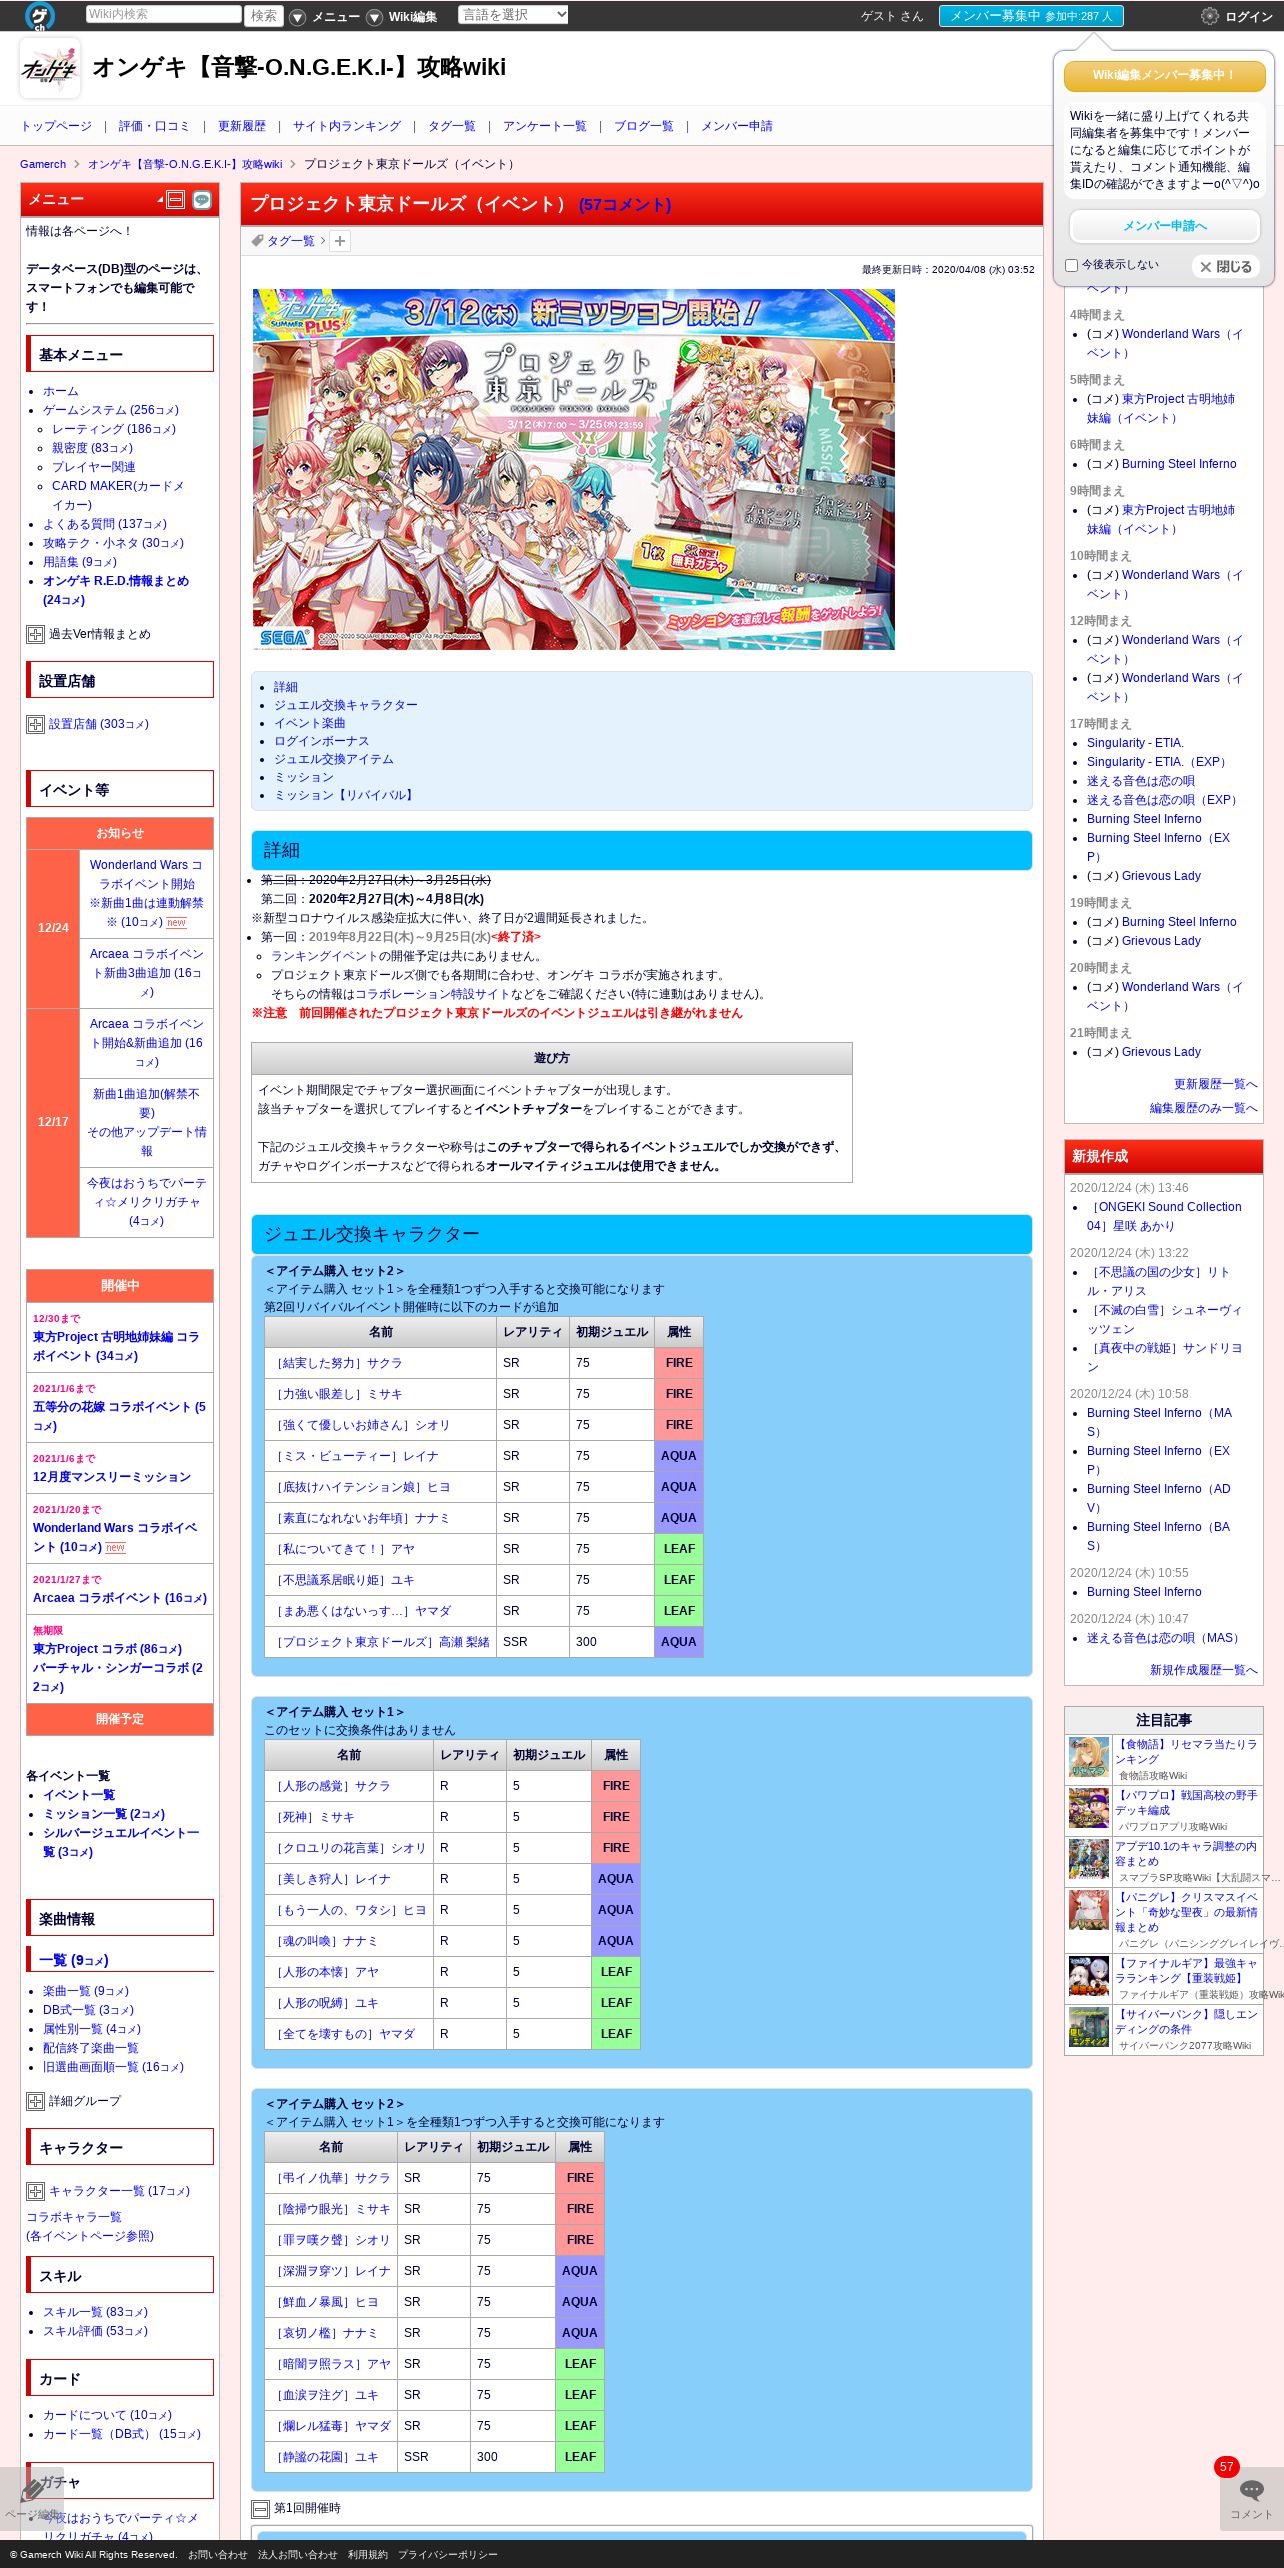
Task: Open the オンゲキ wiki logo image
Action: 50,68
